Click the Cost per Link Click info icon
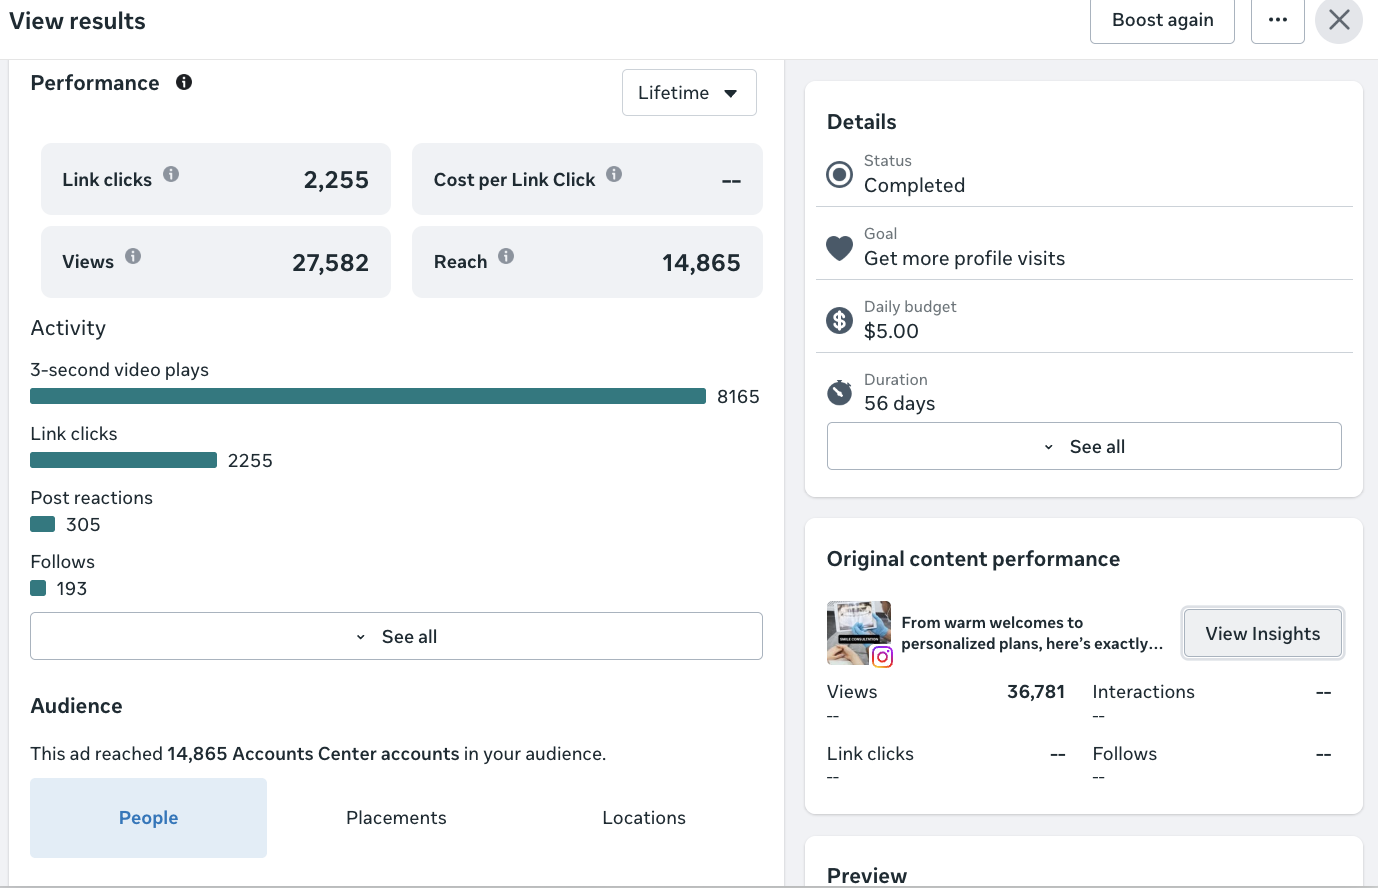Screen dimensions: 1378x888 click(x=614, y=174)
